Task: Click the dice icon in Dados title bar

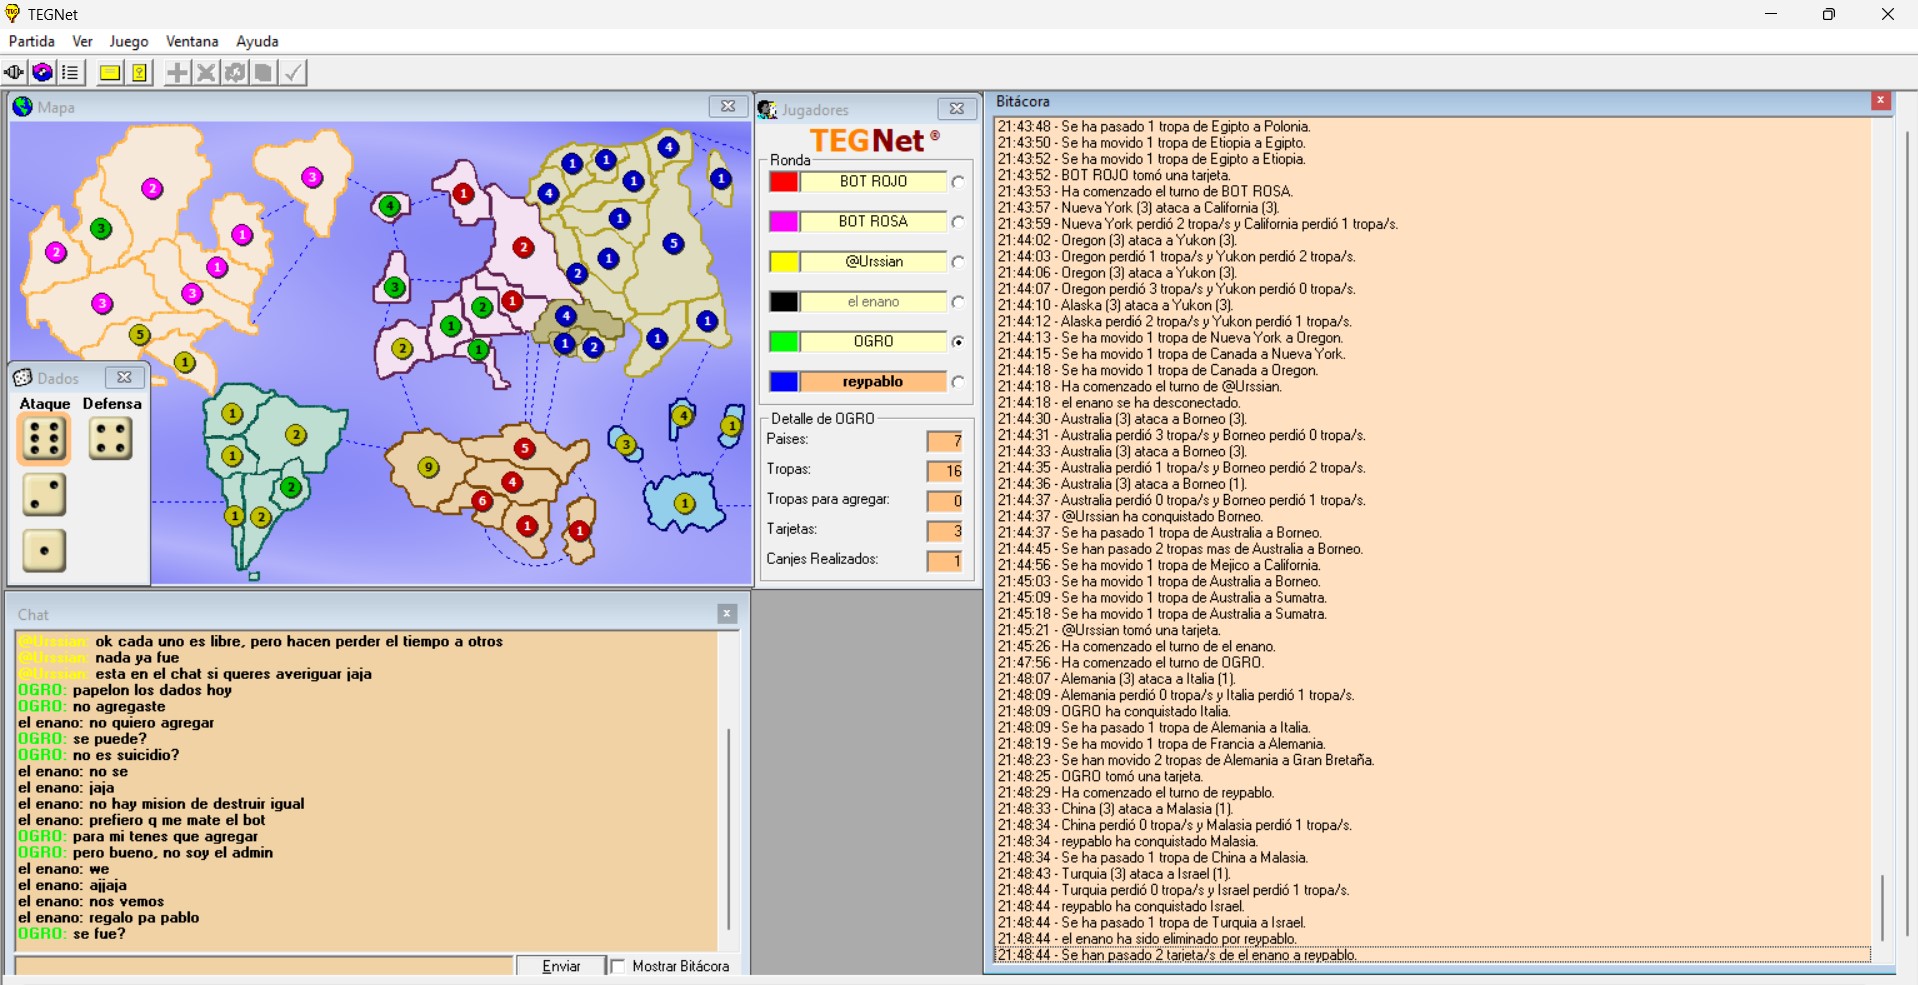Action: pos(22,378)
